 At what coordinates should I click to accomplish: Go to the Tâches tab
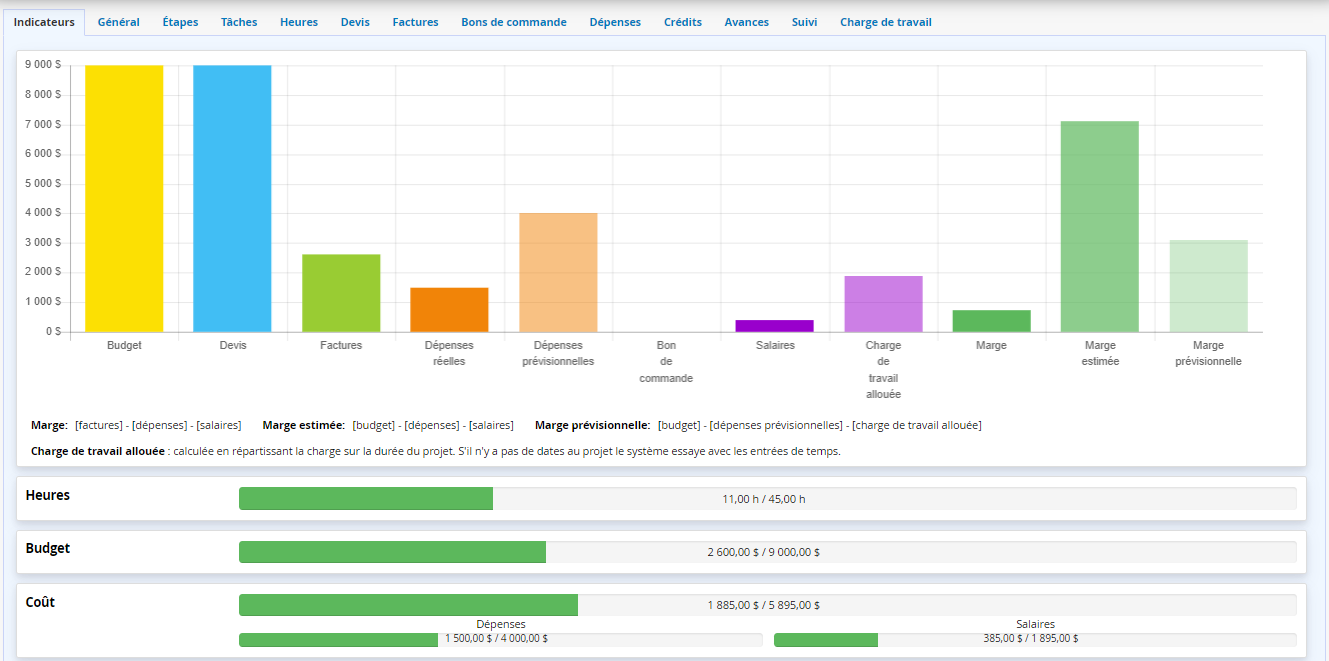[238, 22]
